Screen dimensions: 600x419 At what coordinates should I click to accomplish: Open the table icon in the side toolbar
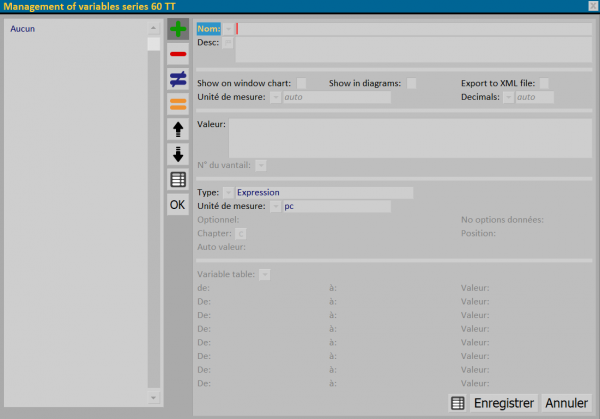pyautogui.click(x=178, y=179)
